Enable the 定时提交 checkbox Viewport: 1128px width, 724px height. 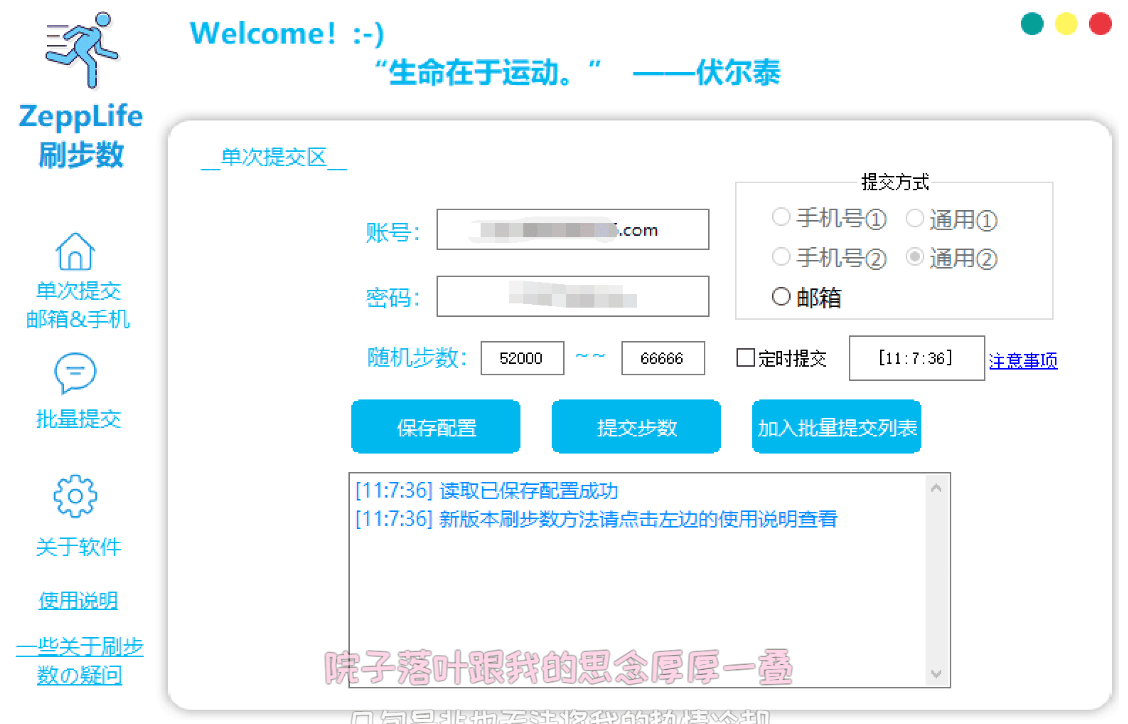click(744, 358)
